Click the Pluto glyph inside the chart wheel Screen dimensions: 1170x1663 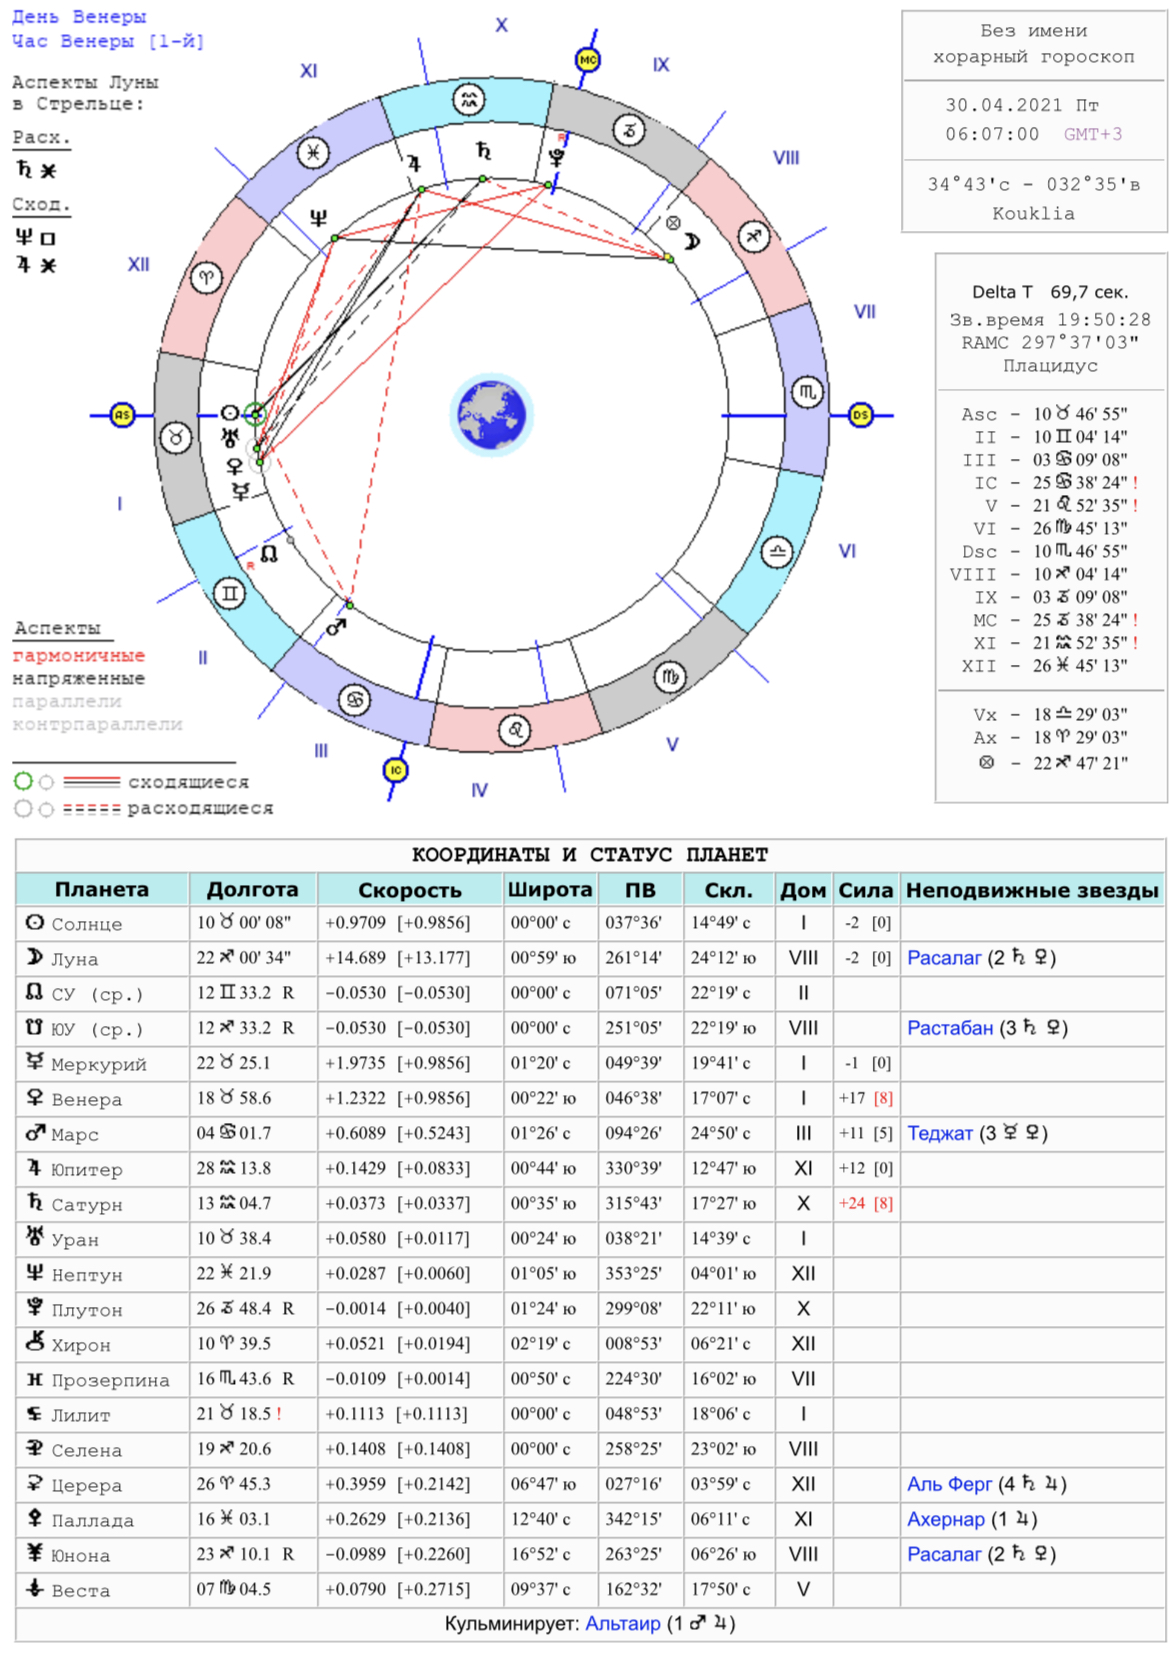pos(556,156)
